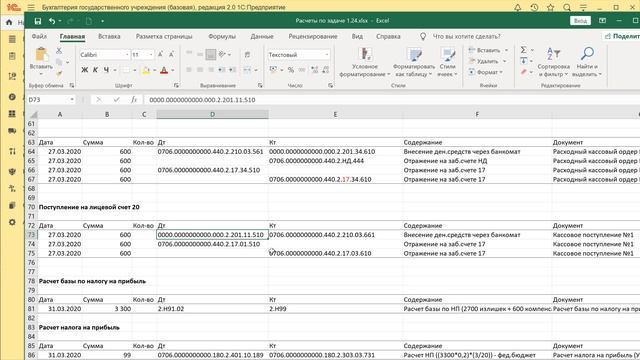Click the font color red swatch
The height and width of the screenshot is (360, 640).
(x=164, y=71)
